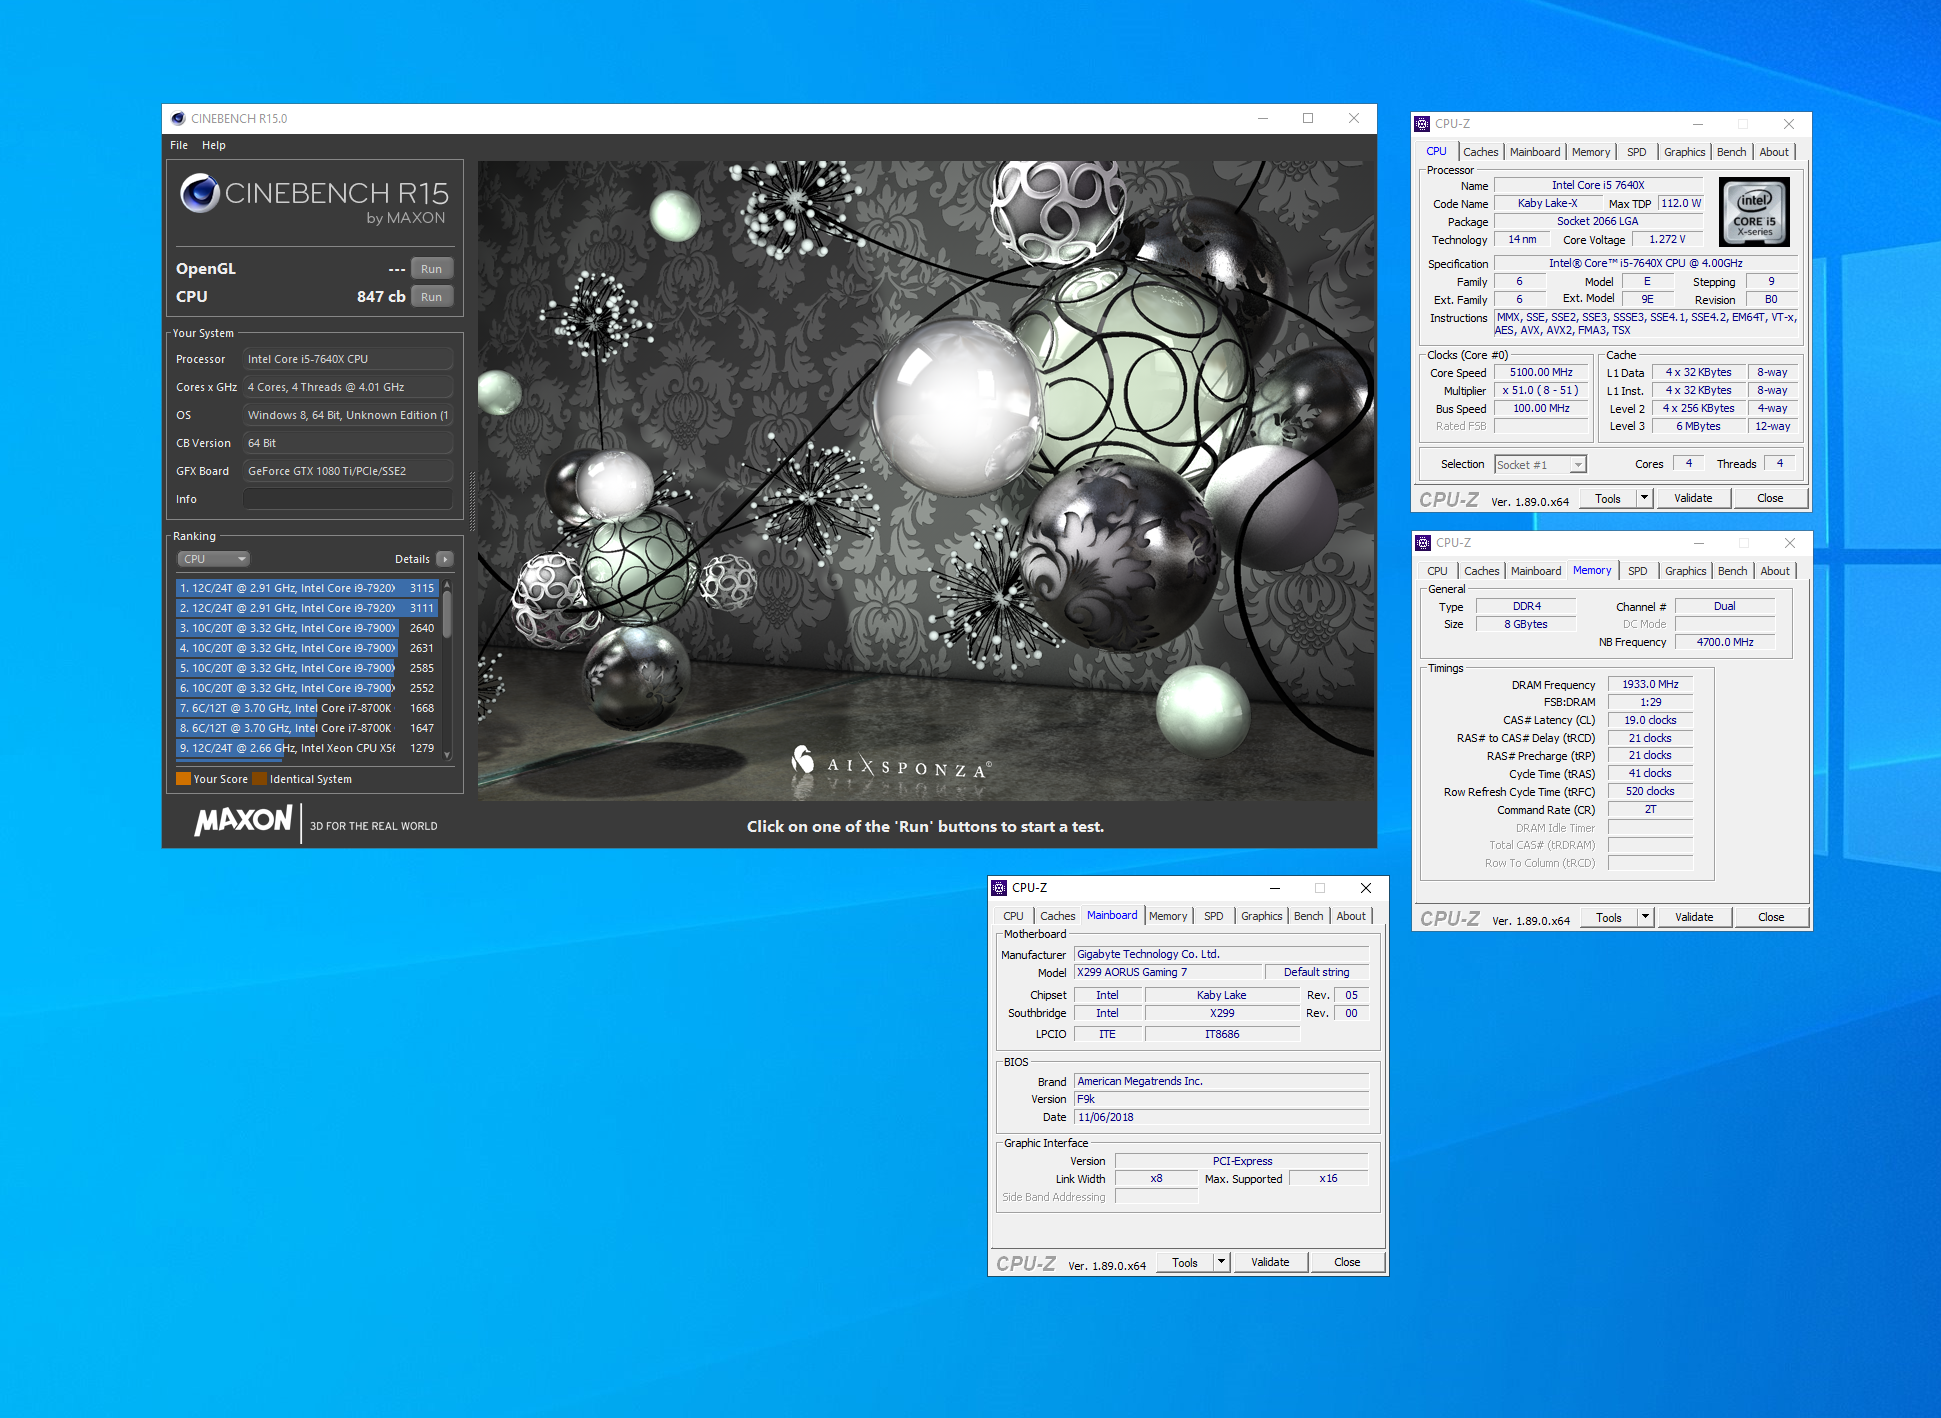The image size is (1941, 1418).
Task: Open Memory tab in Mainboard CPU-Z window
Action: pos(1168,916)
